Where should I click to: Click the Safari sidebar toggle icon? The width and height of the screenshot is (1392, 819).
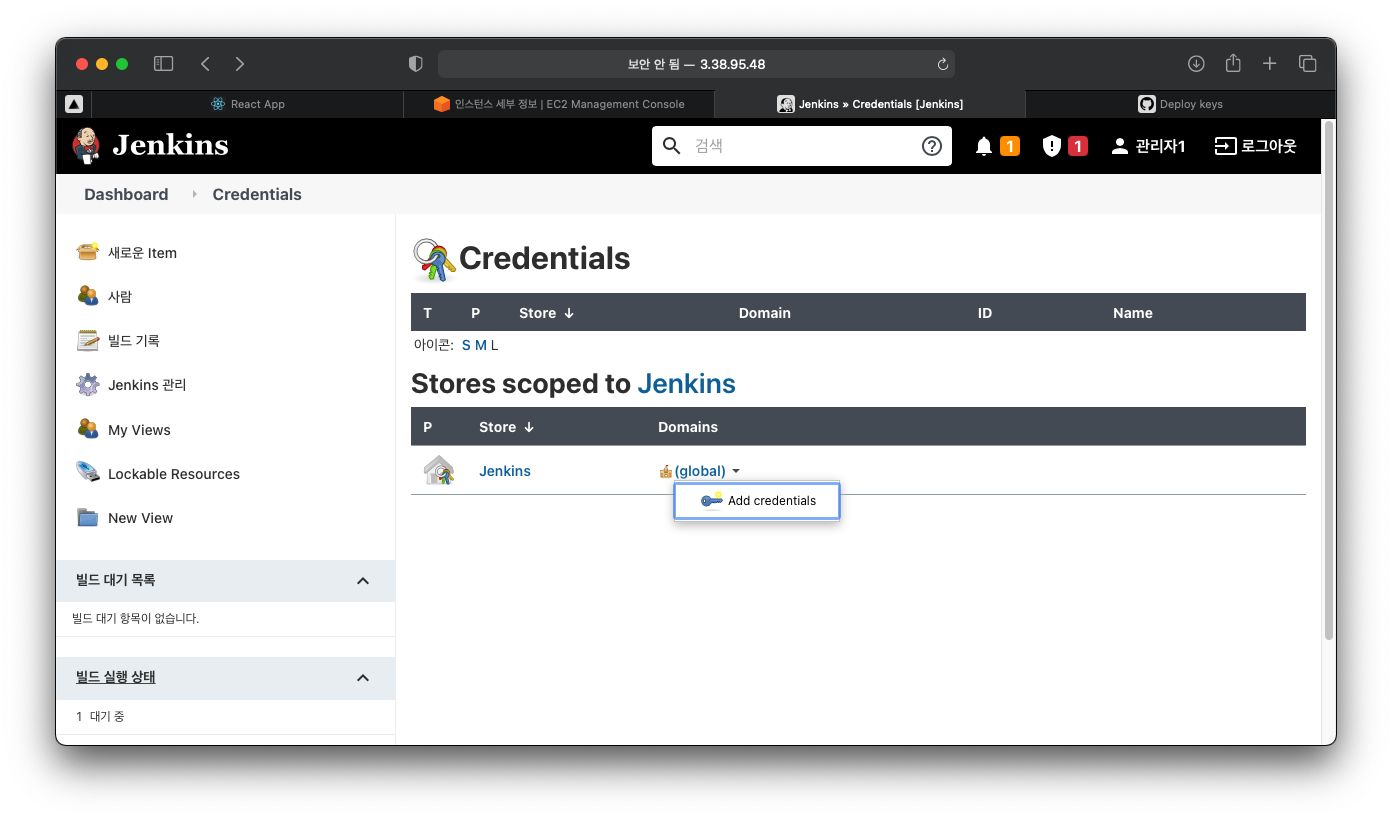pyautogui.click(x=164, y=64)
